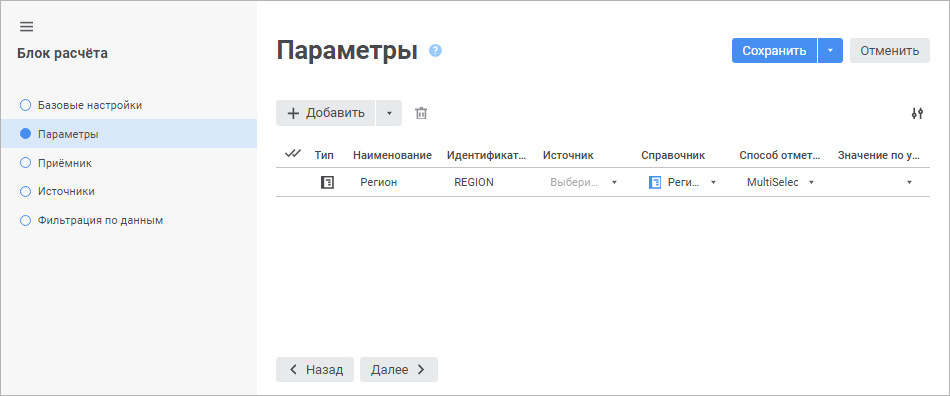The image size is (950, 396).
Task: Open the hamburger menu icon
Action: [x=26, y=27]
